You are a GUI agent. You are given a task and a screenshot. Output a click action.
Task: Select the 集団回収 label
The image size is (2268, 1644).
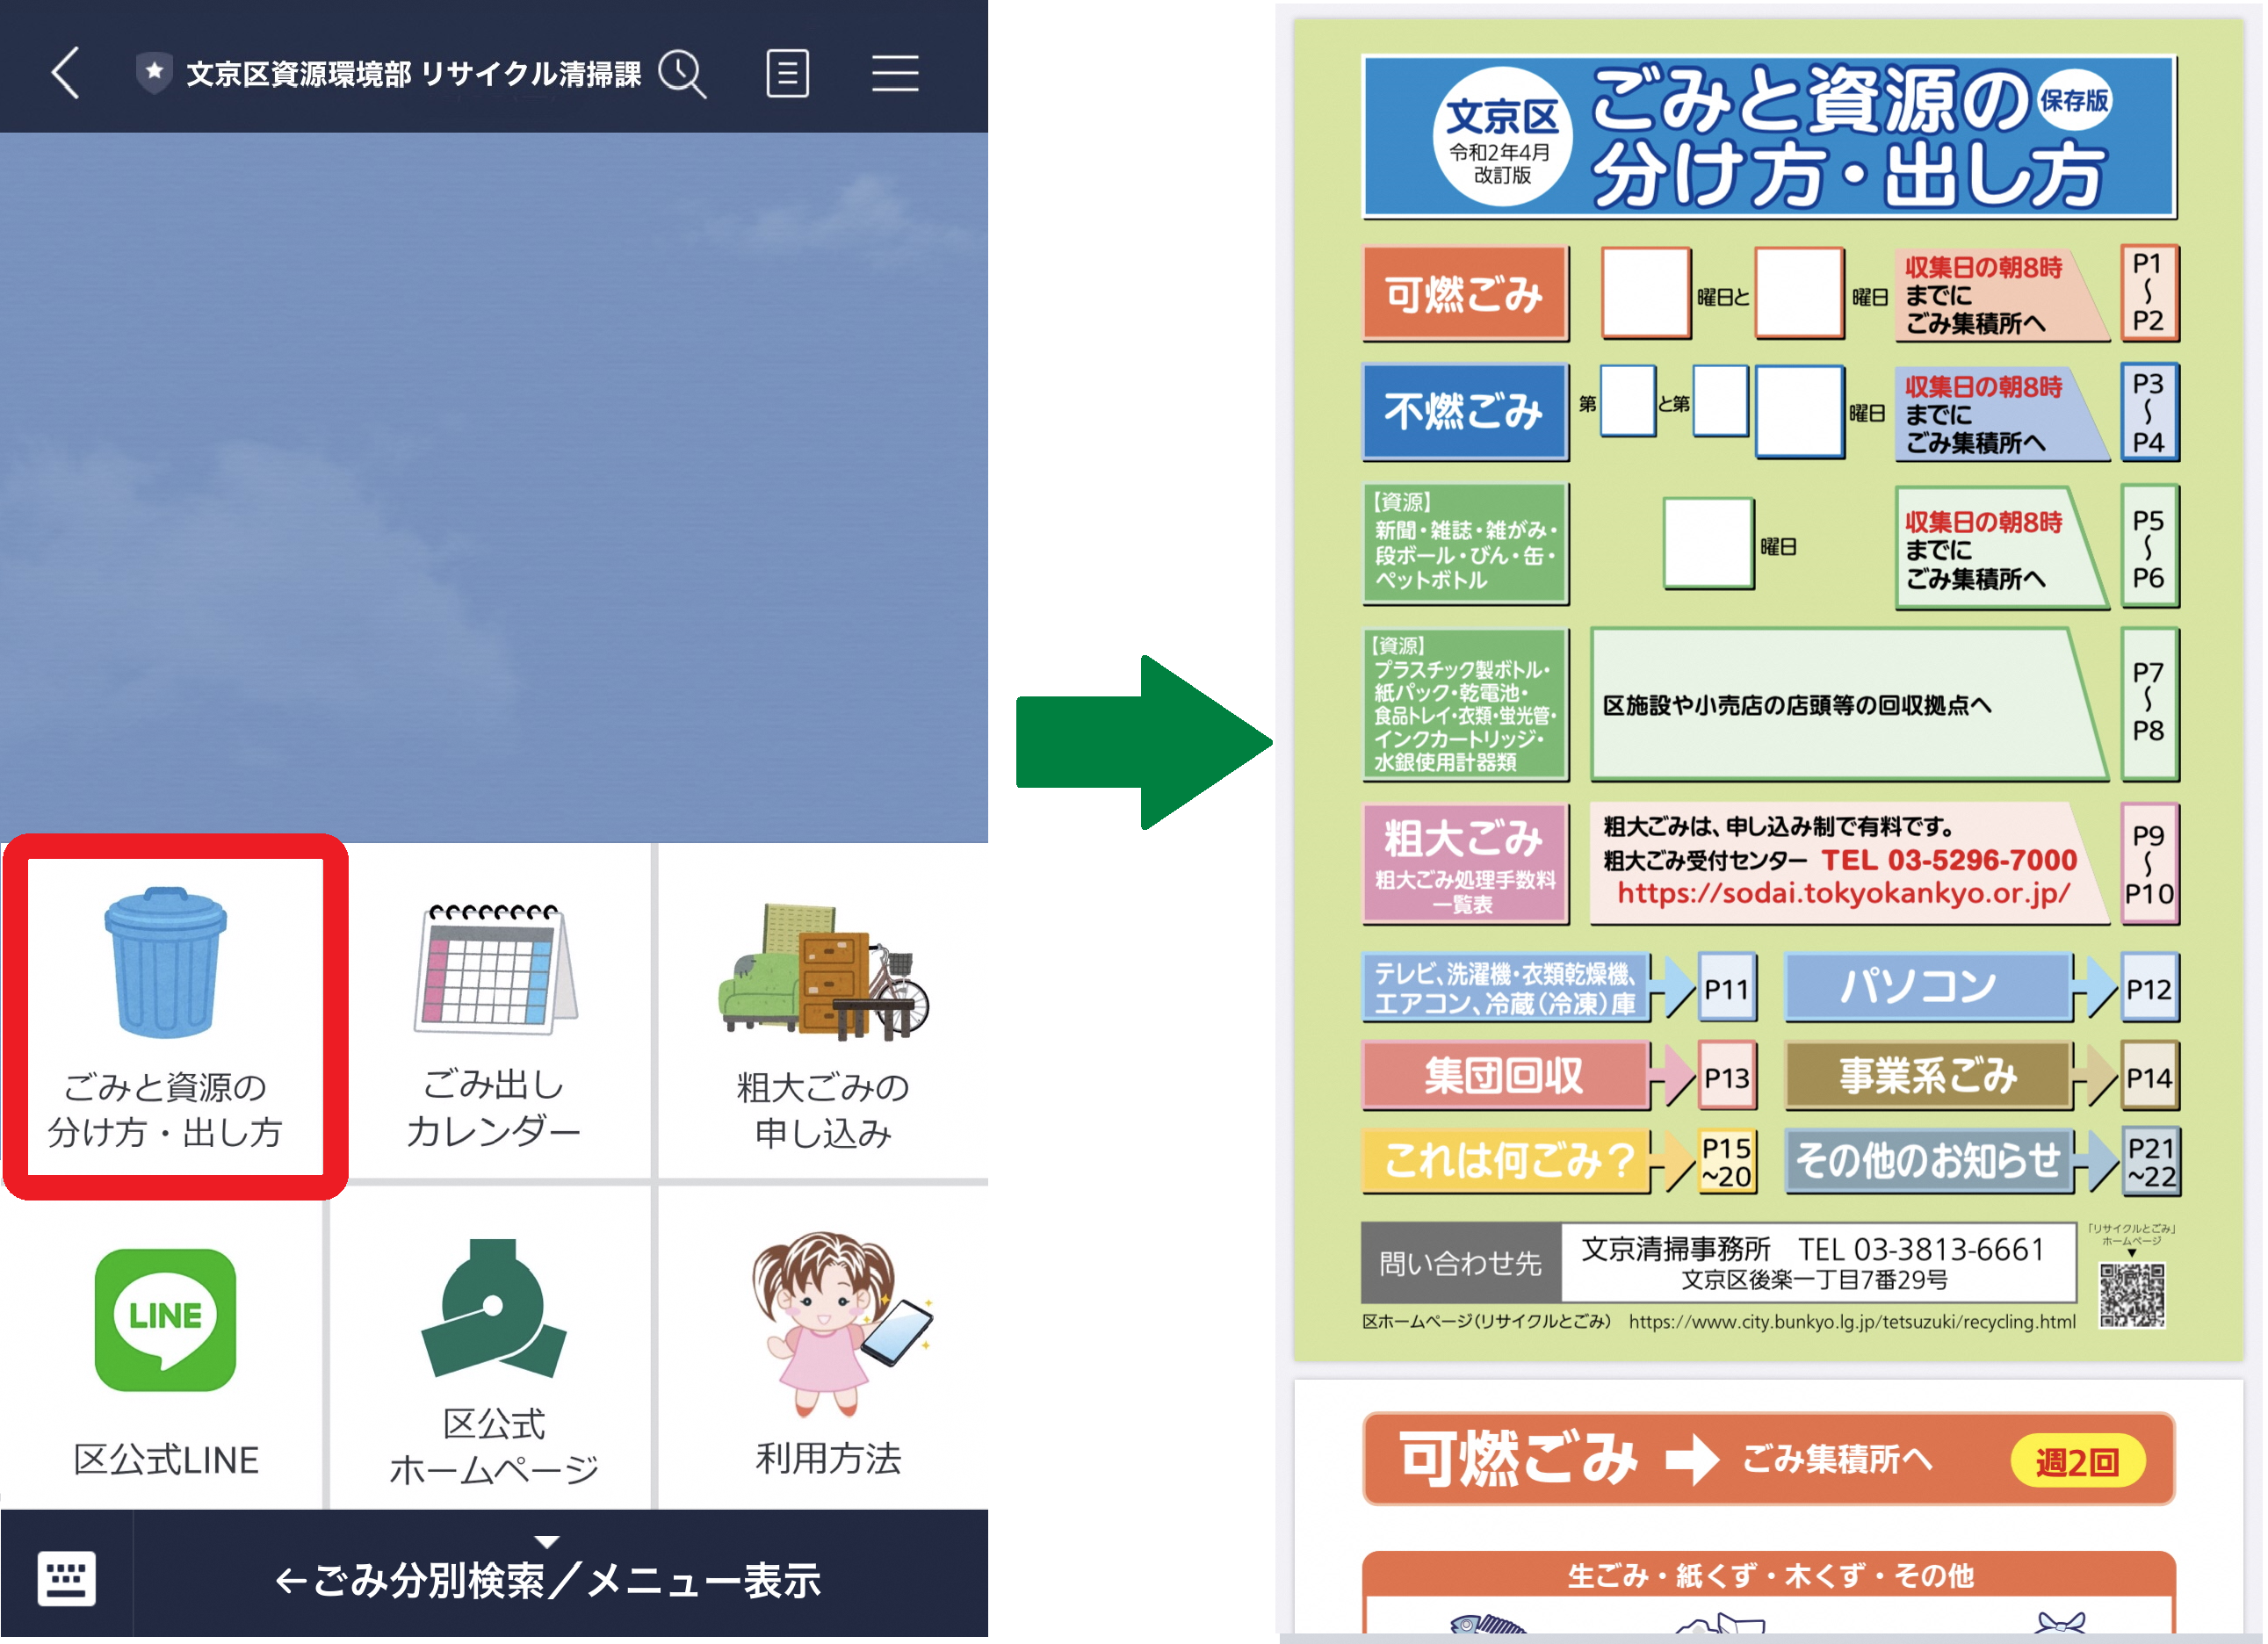tap(1507, 1077)
